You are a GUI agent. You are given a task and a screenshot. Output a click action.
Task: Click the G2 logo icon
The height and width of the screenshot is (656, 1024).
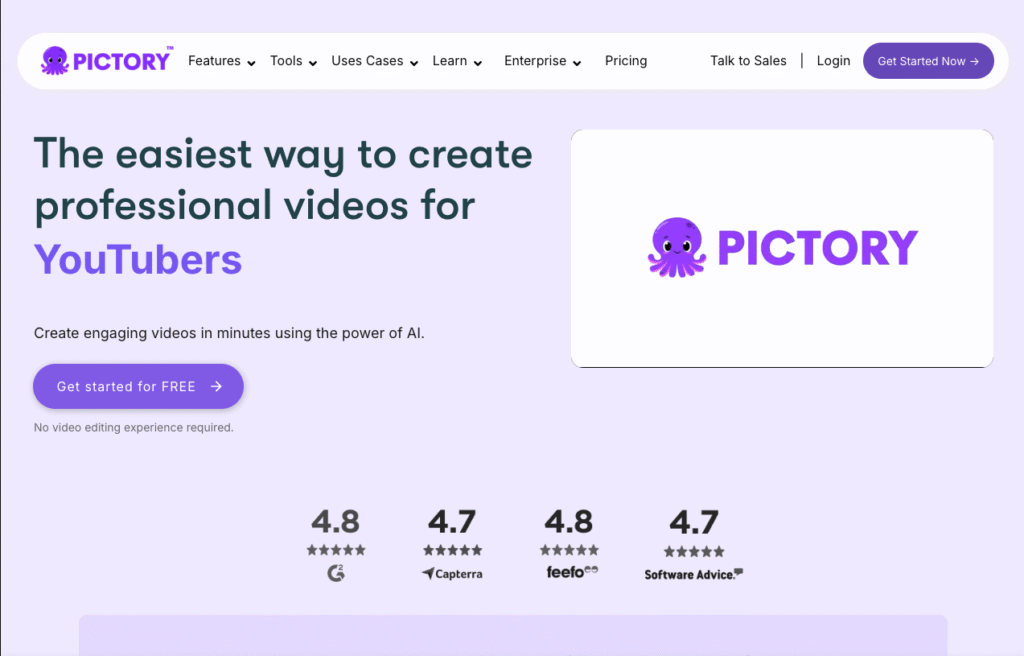pos(336,573)
